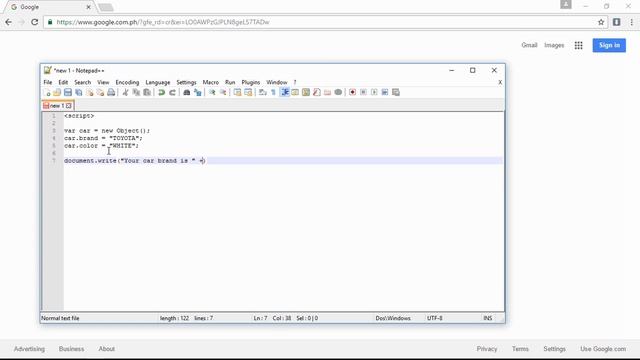Open the Search menu
Image resolution: width=640 pixels, height=360 pixels.
[82, 82]
